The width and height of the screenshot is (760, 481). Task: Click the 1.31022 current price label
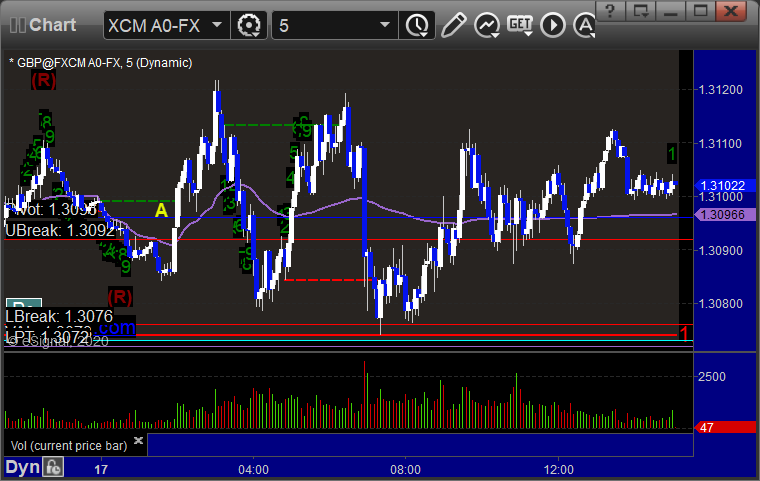click(725, 186)
